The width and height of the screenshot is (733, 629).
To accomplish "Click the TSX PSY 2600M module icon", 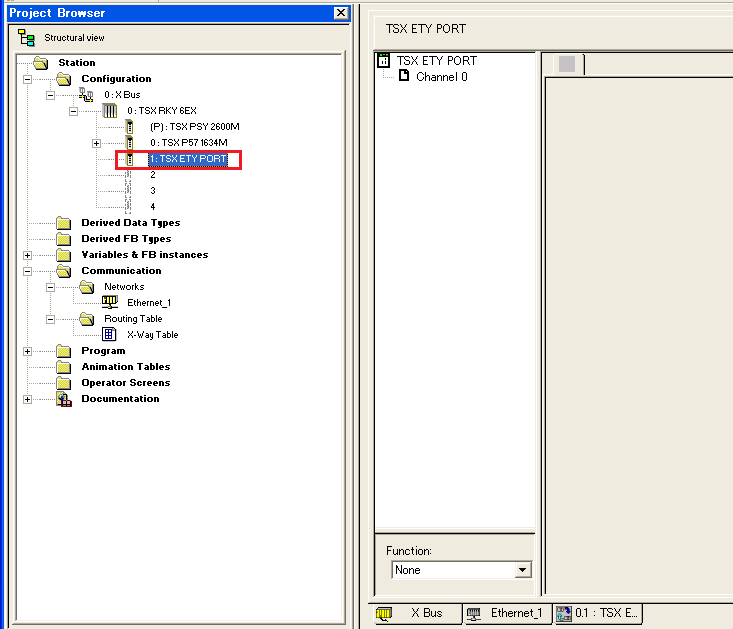I will (129, 127).
